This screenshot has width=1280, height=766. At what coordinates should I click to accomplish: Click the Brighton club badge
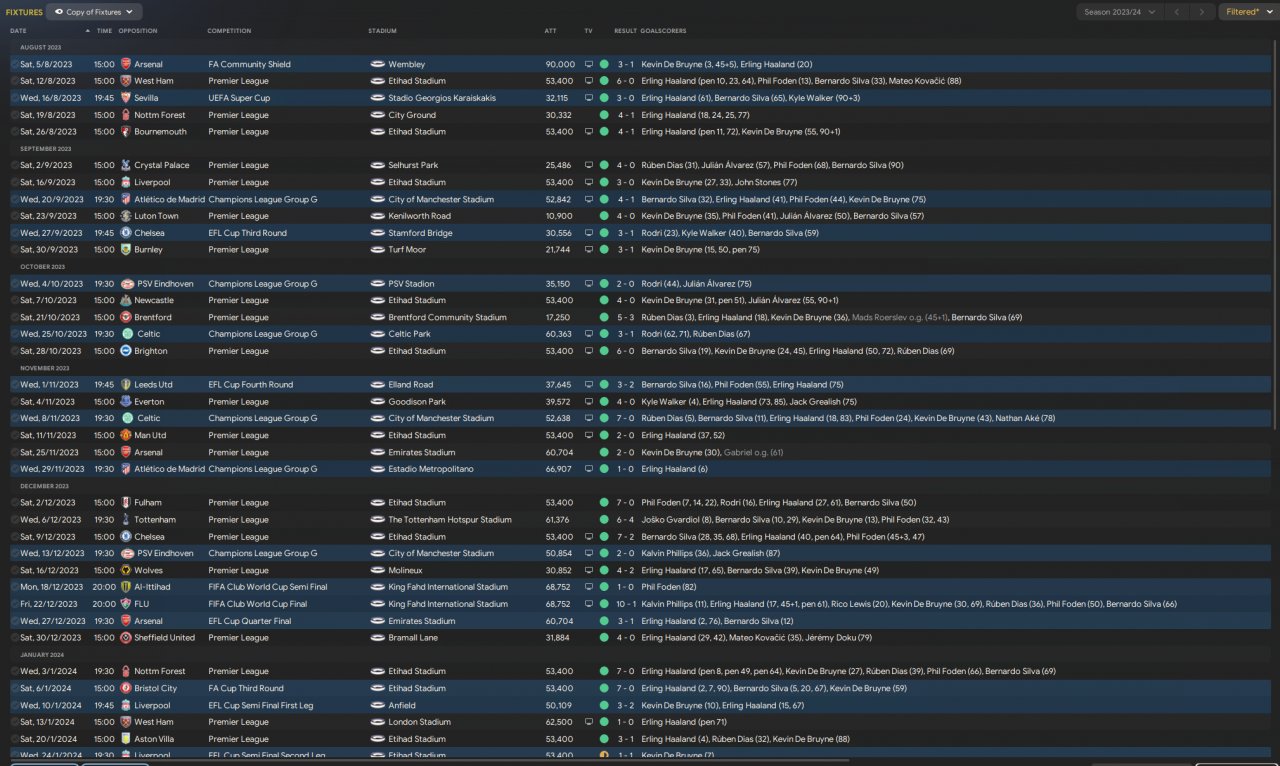126,351
